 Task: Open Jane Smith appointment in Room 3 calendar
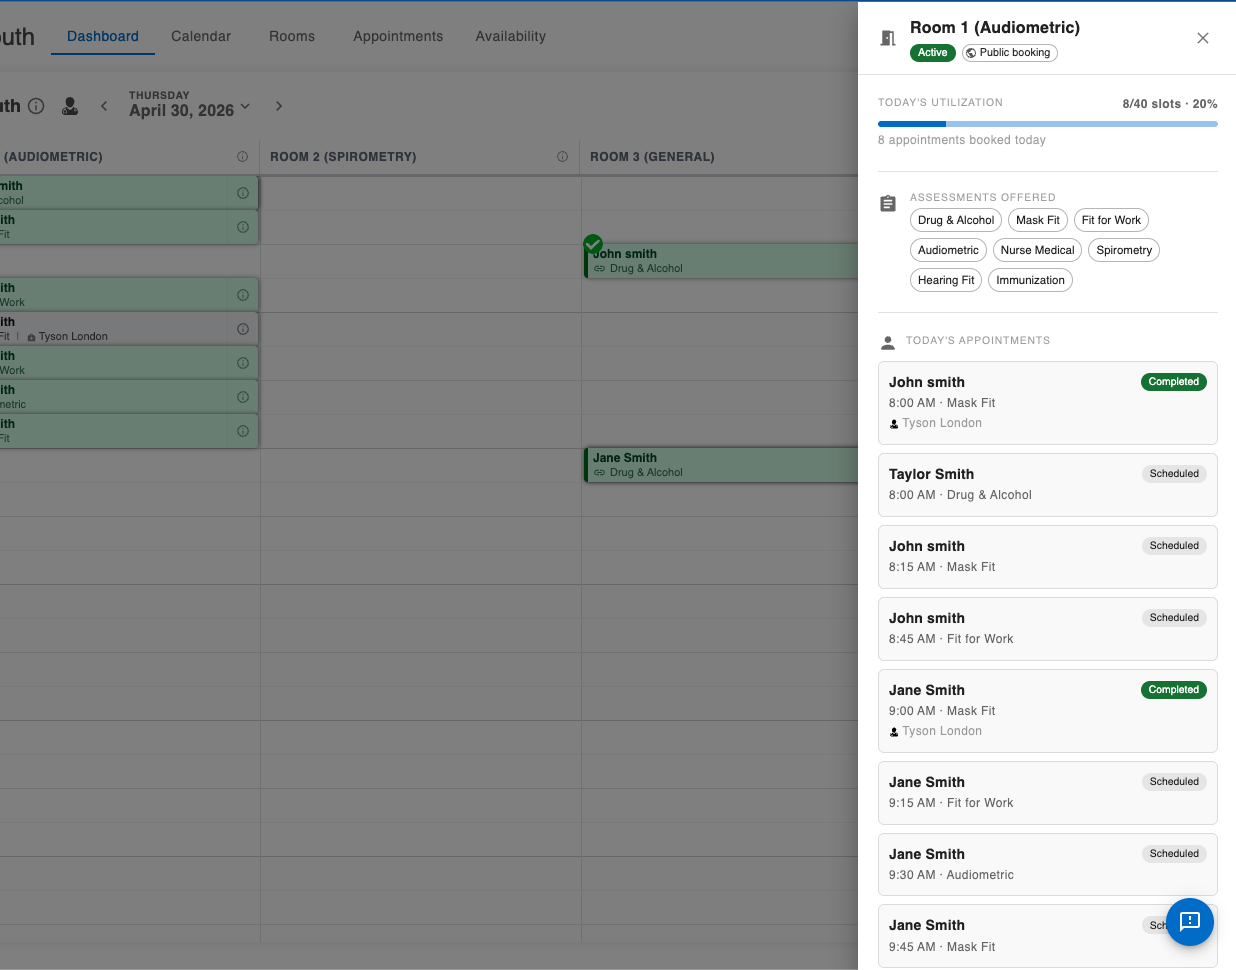pos(721,465)
